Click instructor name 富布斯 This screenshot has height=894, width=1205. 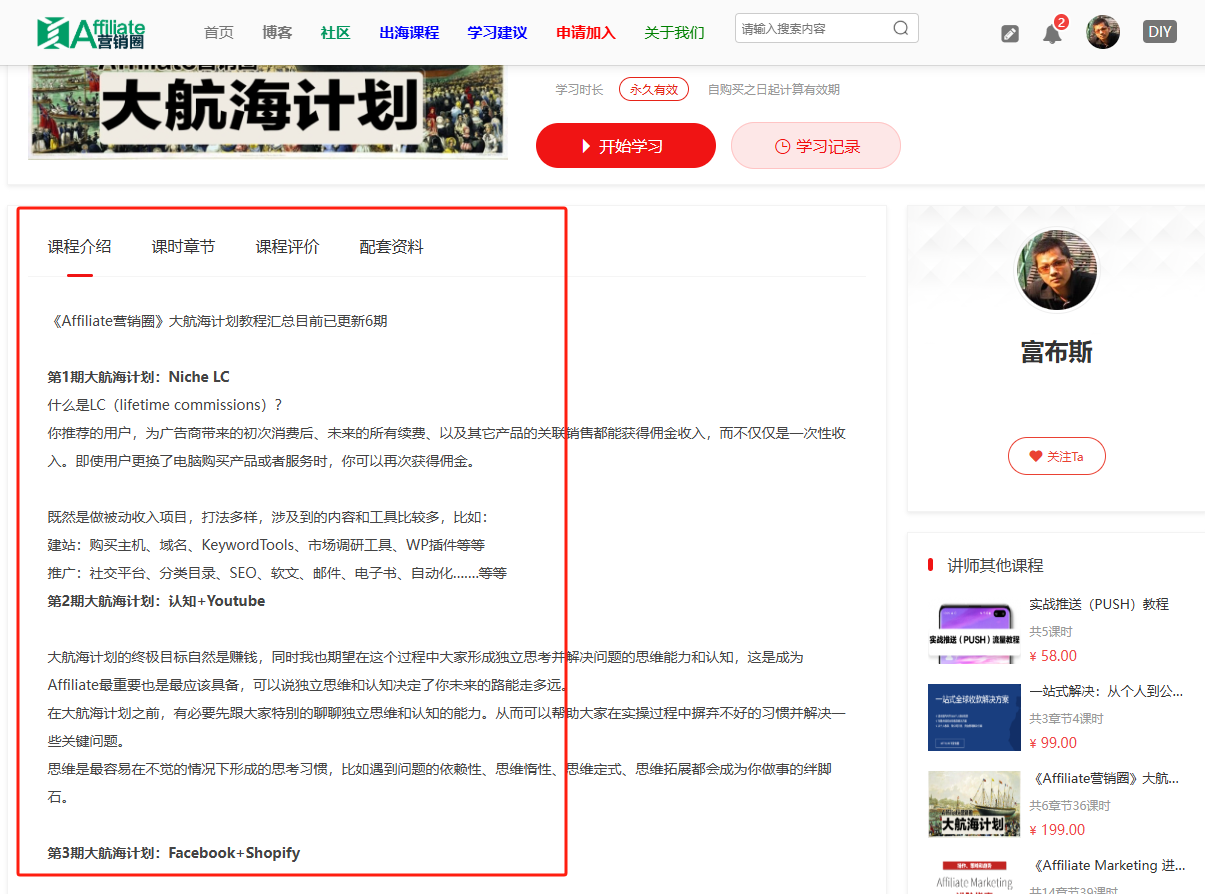(1057, 352)
